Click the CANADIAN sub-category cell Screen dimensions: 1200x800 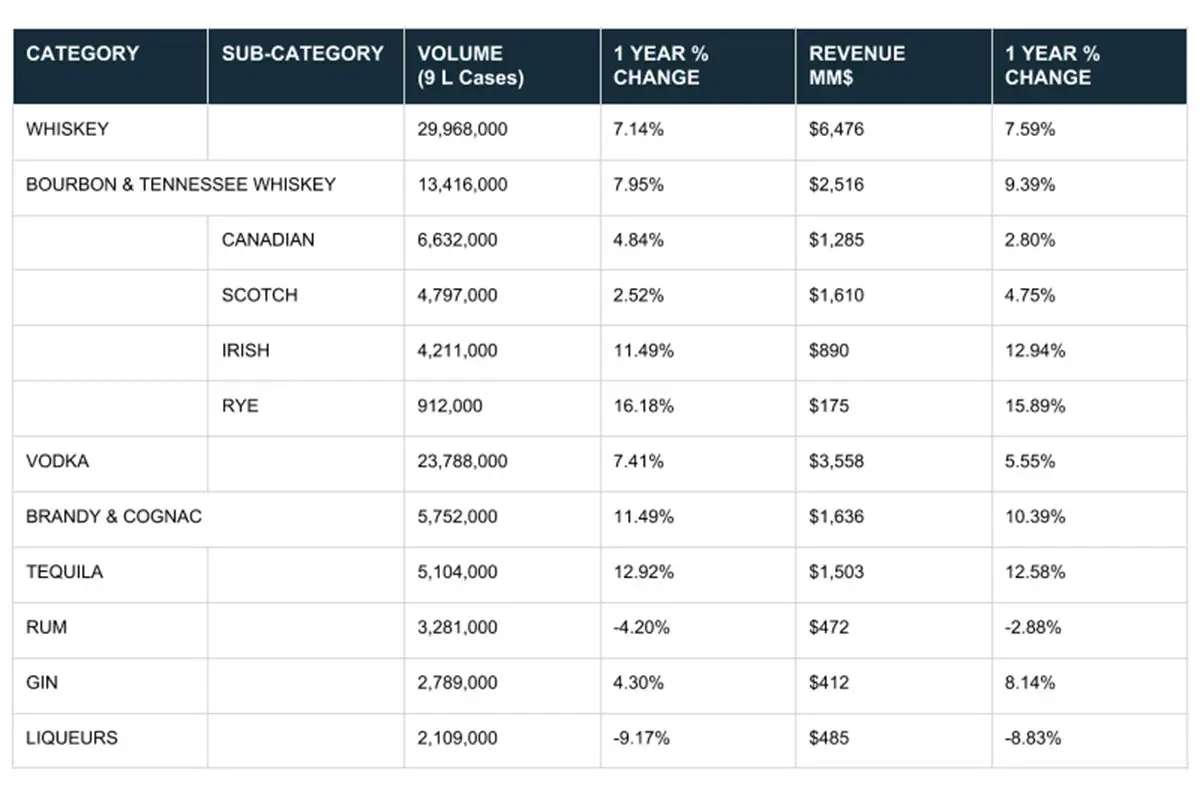pos(268,240)
